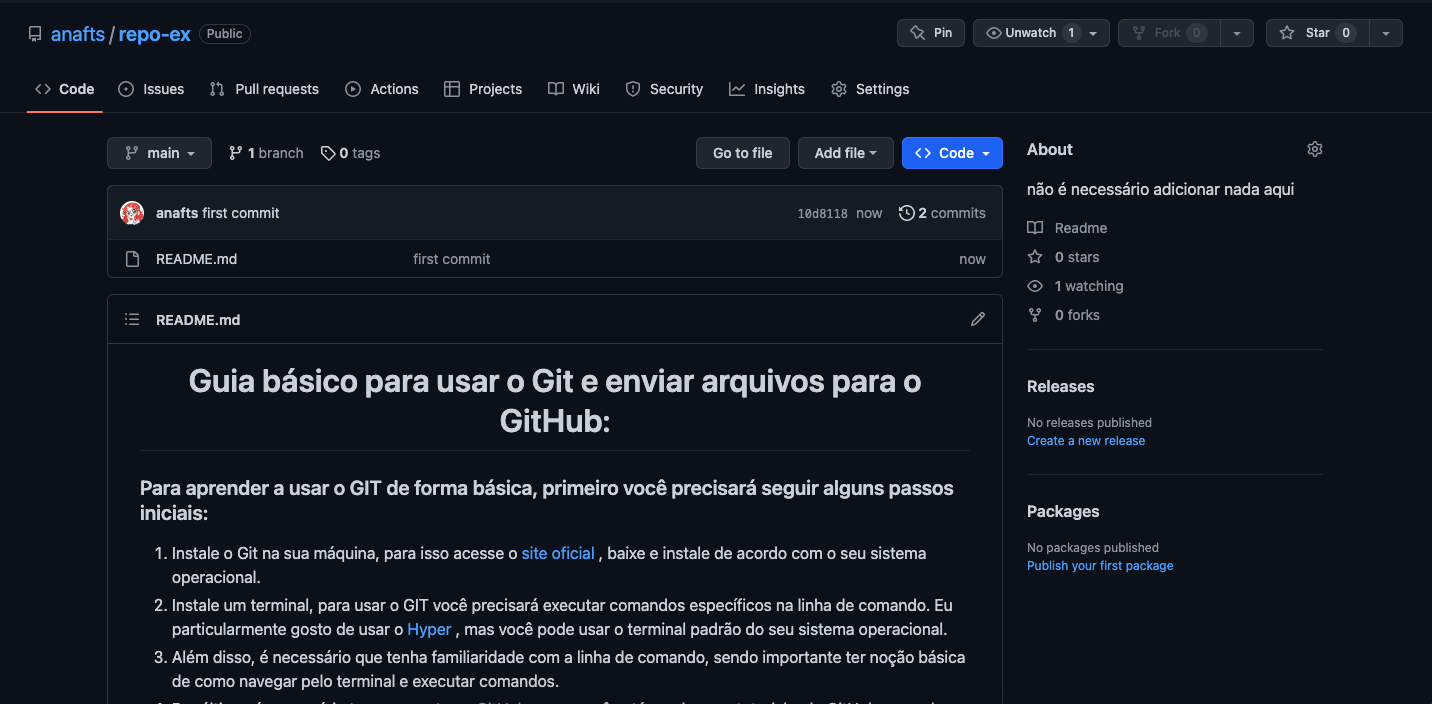Screen dimensions: 1432x704
Task: Click Publish your first package
Action: tap(1100, 566)
